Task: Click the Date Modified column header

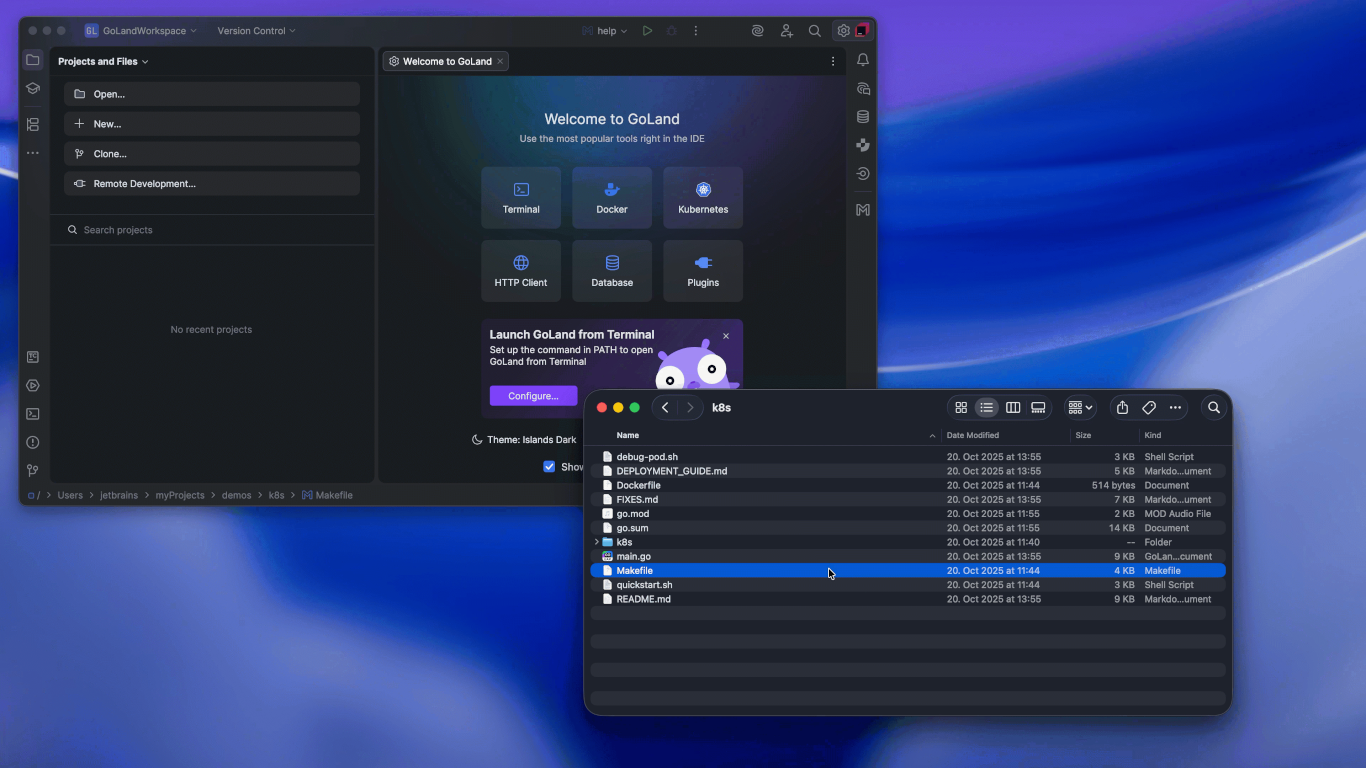Action: pyautogui.click(x=972, y=435)
